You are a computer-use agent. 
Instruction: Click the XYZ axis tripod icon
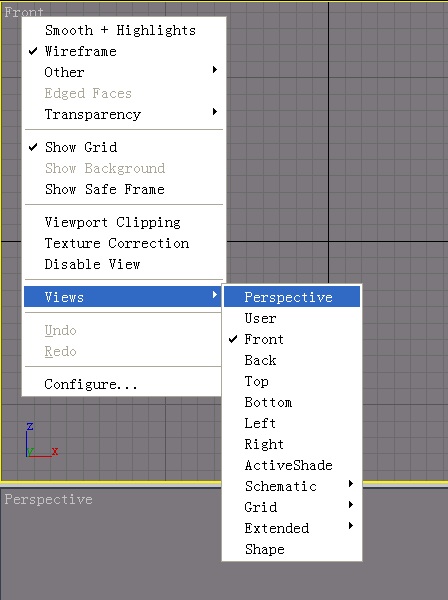[42, 440]
